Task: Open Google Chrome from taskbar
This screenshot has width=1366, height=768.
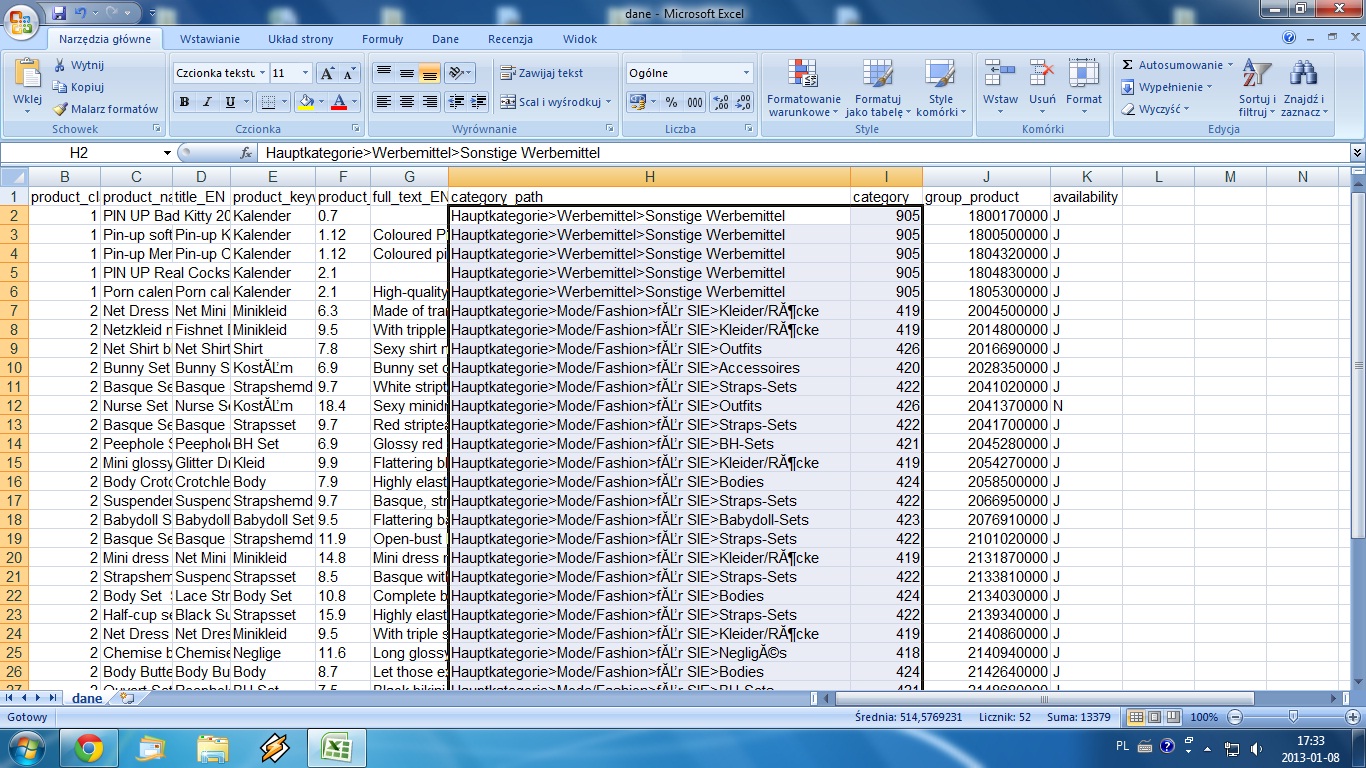Action: (x=88, y=747)
